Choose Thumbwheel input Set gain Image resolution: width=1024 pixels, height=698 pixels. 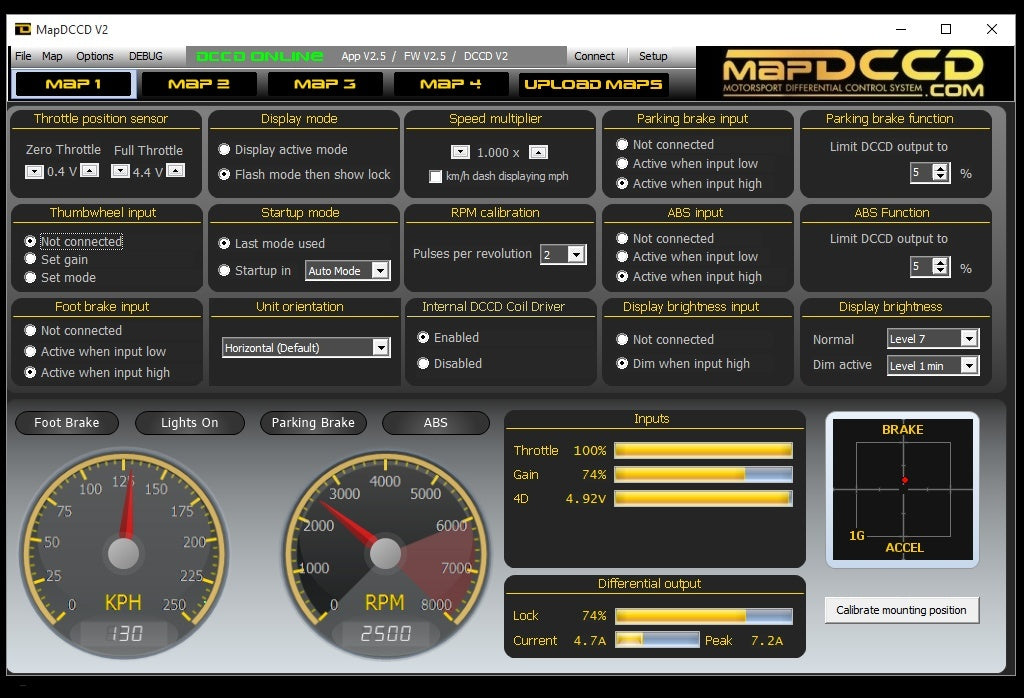56,259
